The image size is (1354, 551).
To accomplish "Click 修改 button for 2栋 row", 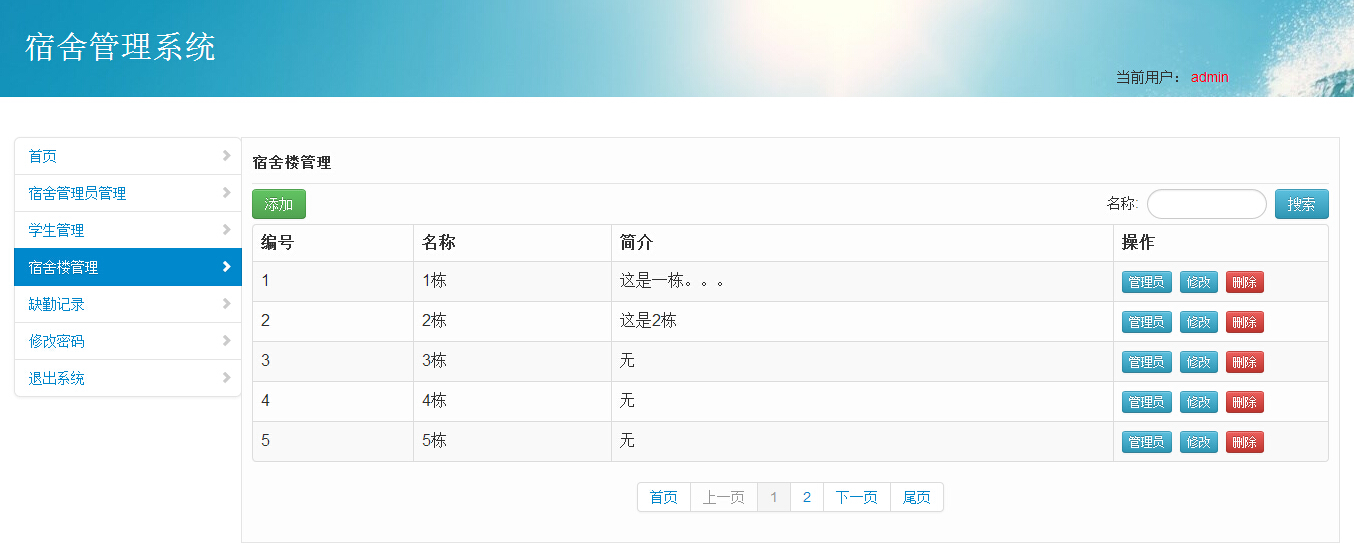I will (x=1198, y=322).
